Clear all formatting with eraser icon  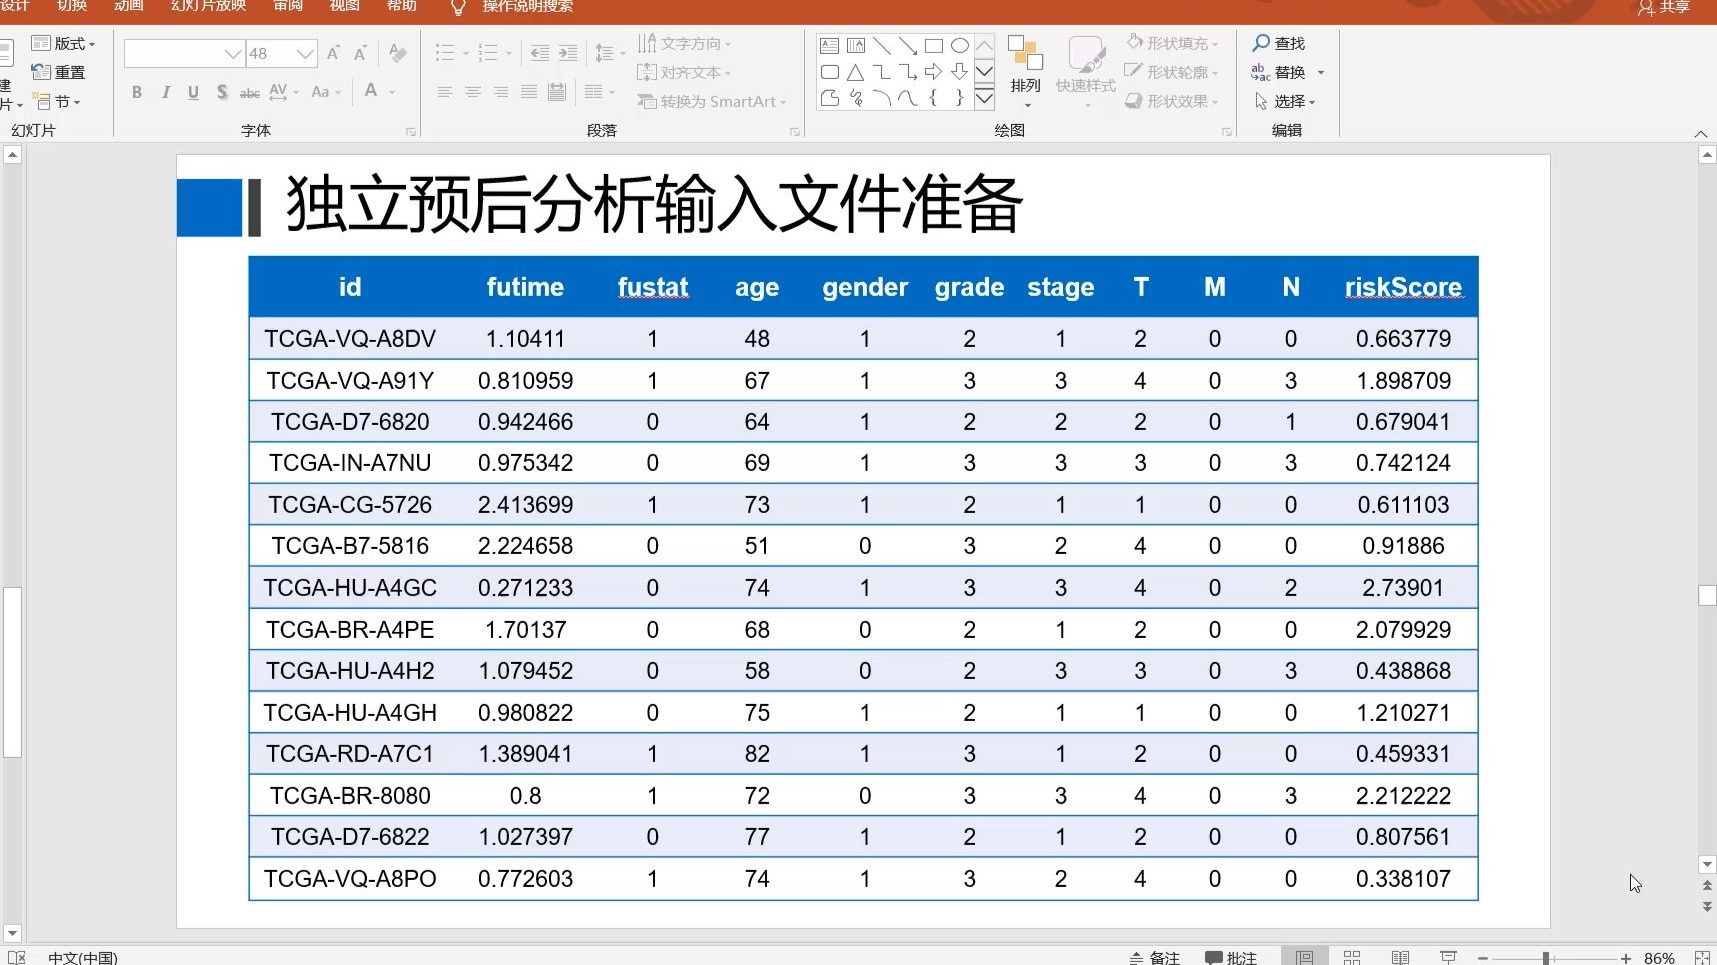(398, 53)
